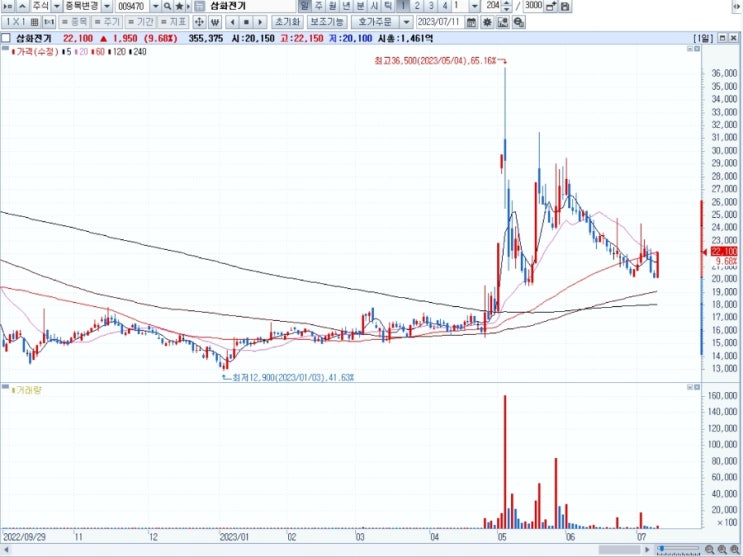The width and height of the screenshot is (743, 557).
Task: Click the zoom slider at bottom right
Action: (x=678, y=549)
